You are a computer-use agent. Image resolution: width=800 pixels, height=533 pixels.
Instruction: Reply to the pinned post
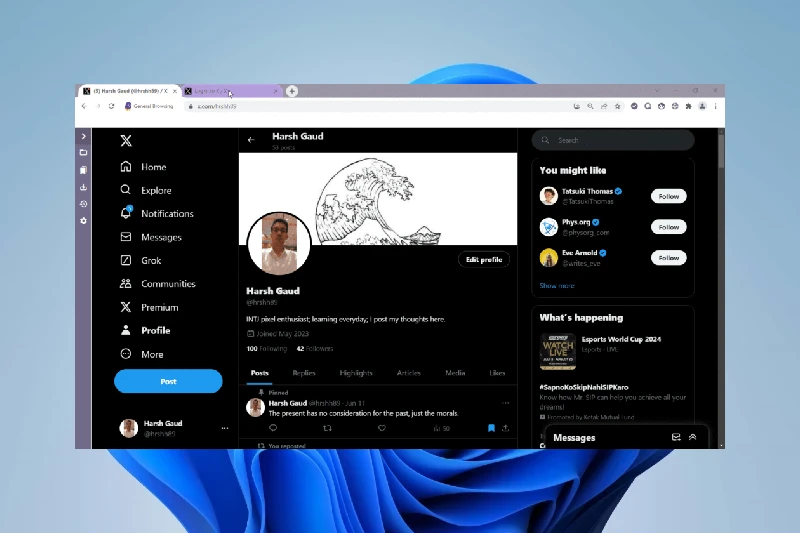click(273, 428)
